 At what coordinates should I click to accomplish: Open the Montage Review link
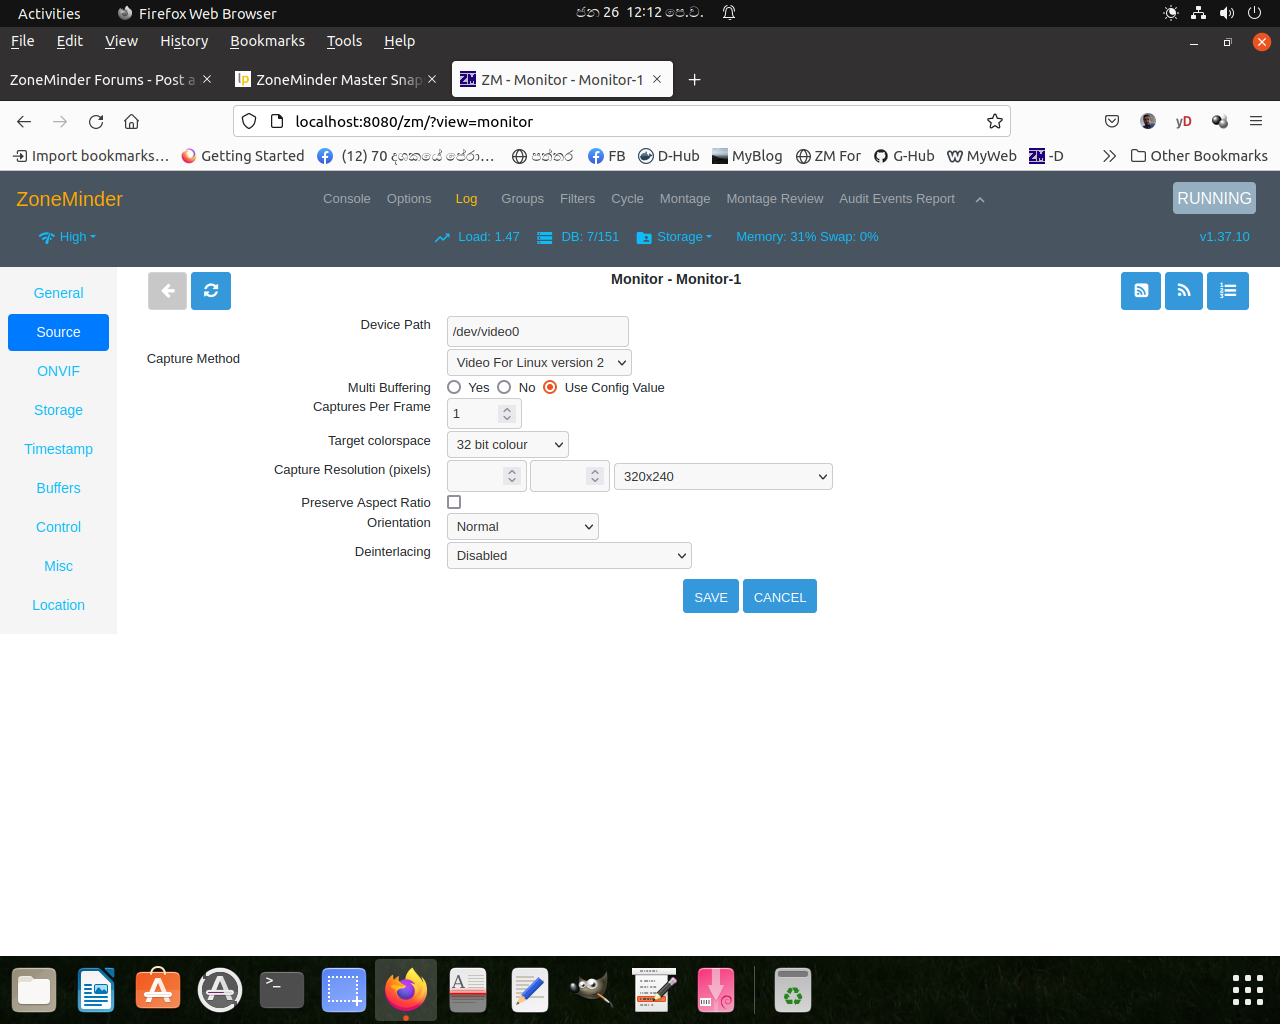(775, 199)
